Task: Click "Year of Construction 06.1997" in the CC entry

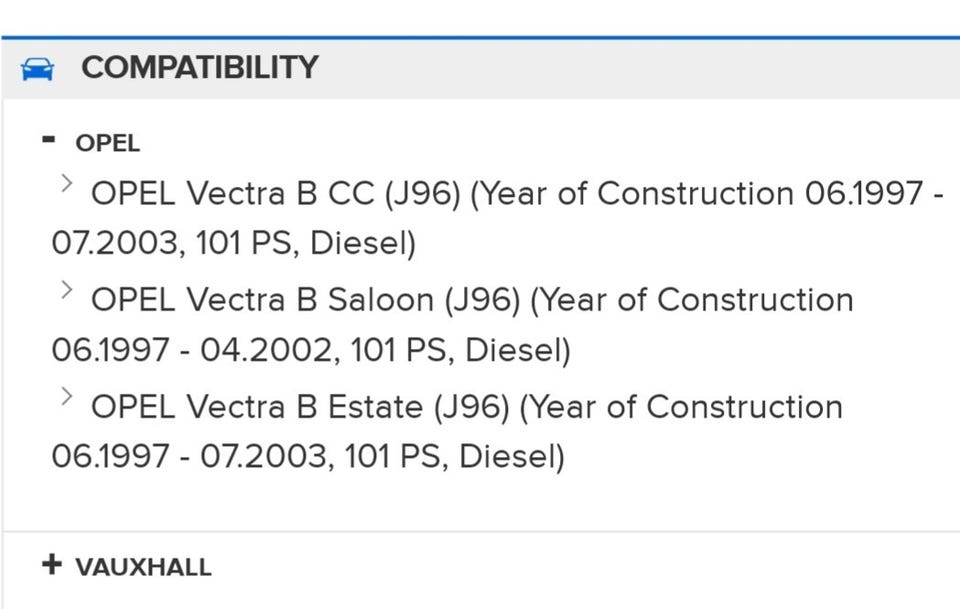Action: pyautogui.click(x=702, y=193)
